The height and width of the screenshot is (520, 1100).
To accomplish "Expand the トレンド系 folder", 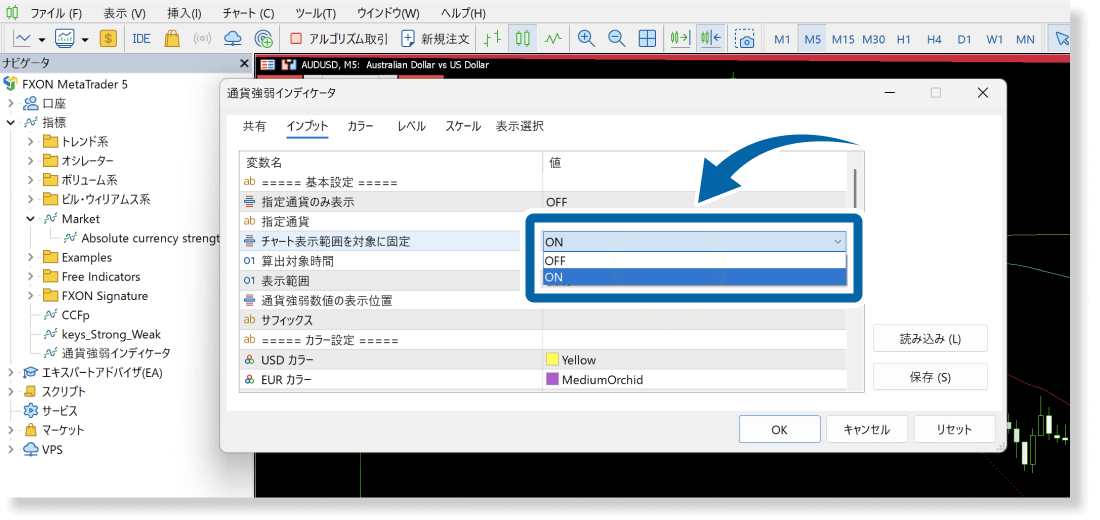I will (x=30, y=142).
